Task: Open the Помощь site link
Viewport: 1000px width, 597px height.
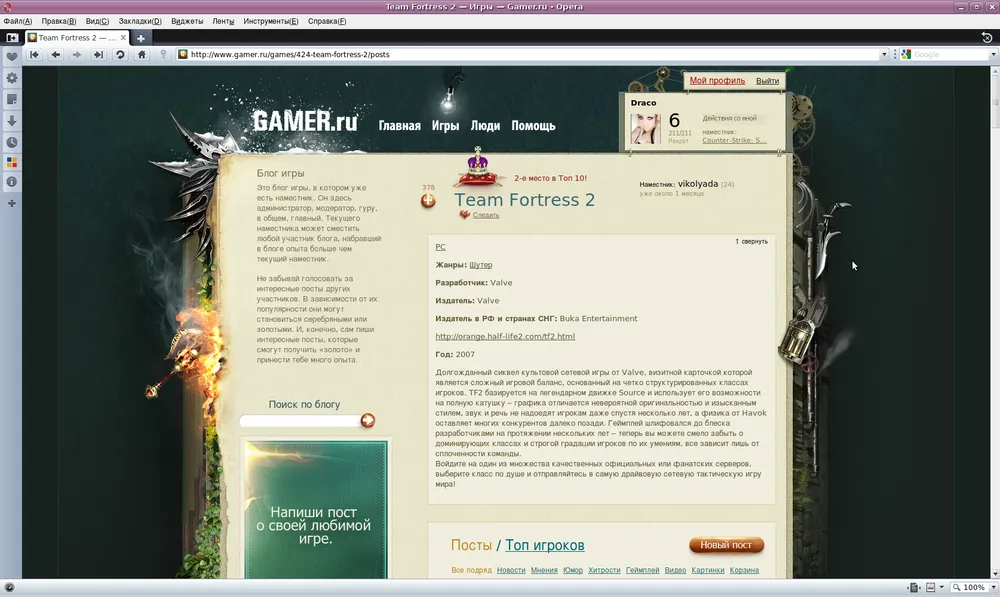Action: [x=533, y=126]
